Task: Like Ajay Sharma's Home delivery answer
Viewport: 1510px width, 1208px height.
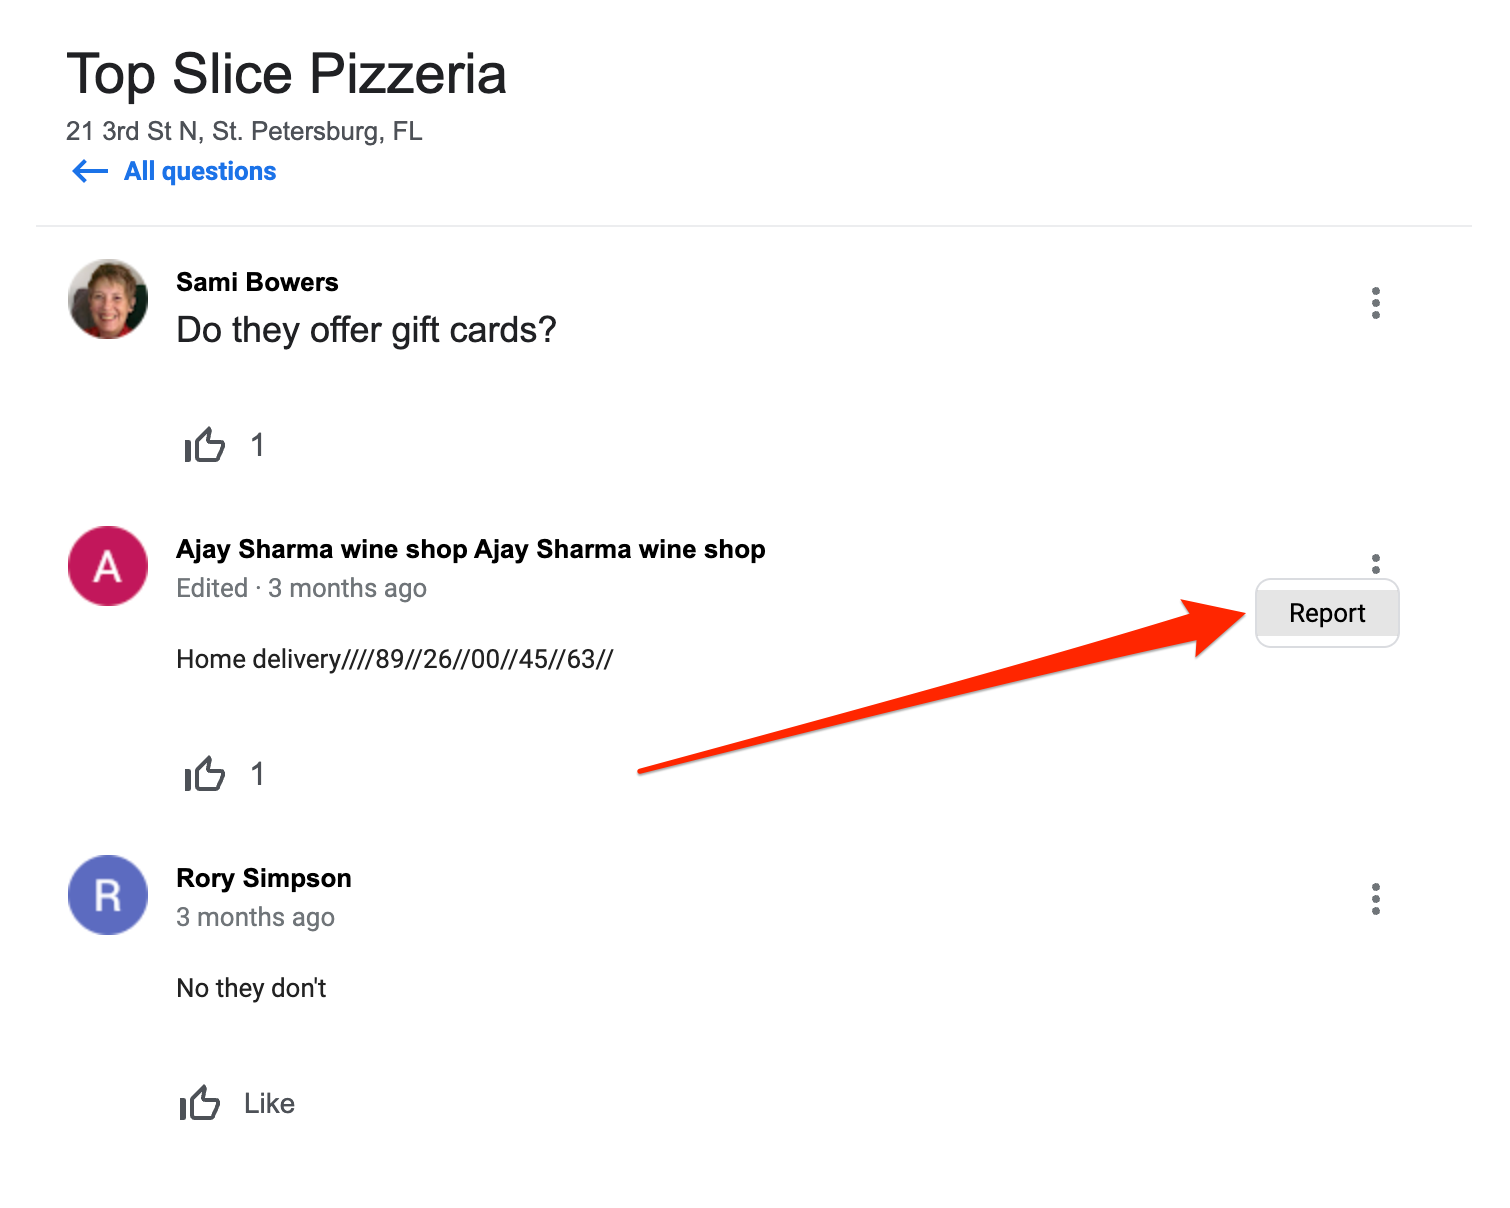Action: click(205, 774)
